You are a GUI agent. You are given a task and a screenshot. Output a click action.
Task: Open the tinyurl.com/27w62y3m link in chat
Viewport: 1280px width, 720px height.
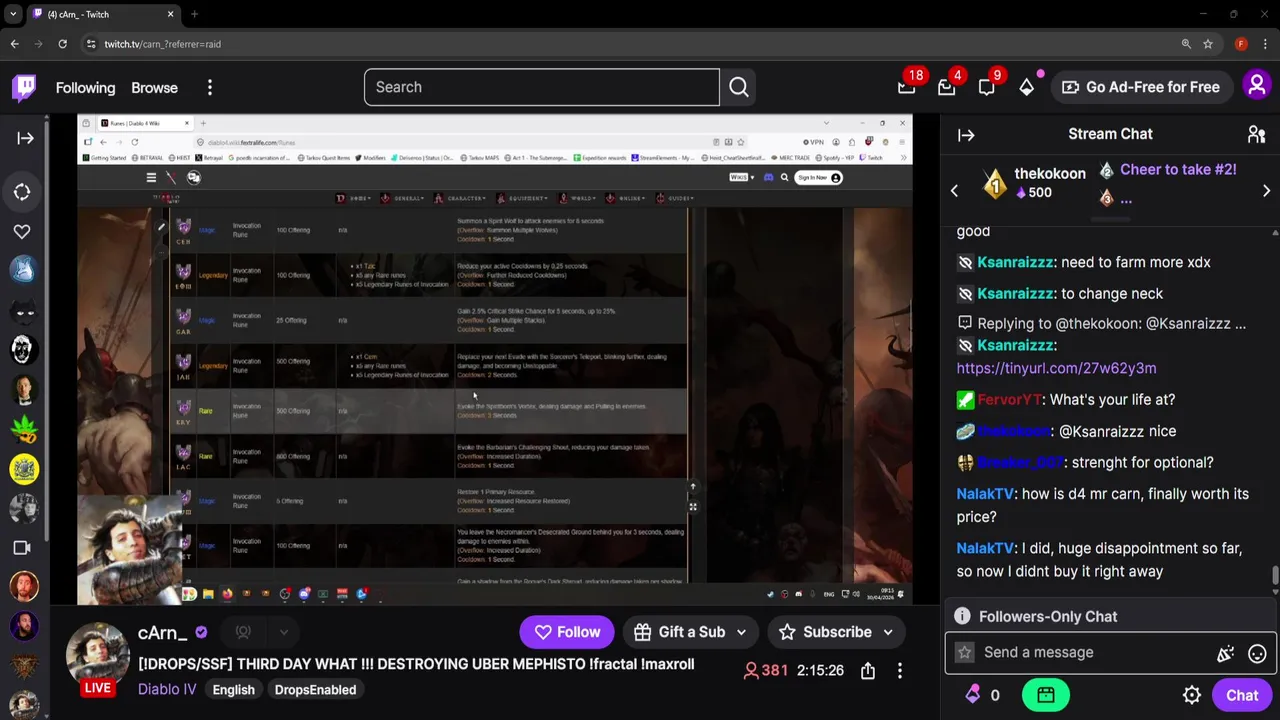[1056, 368]
